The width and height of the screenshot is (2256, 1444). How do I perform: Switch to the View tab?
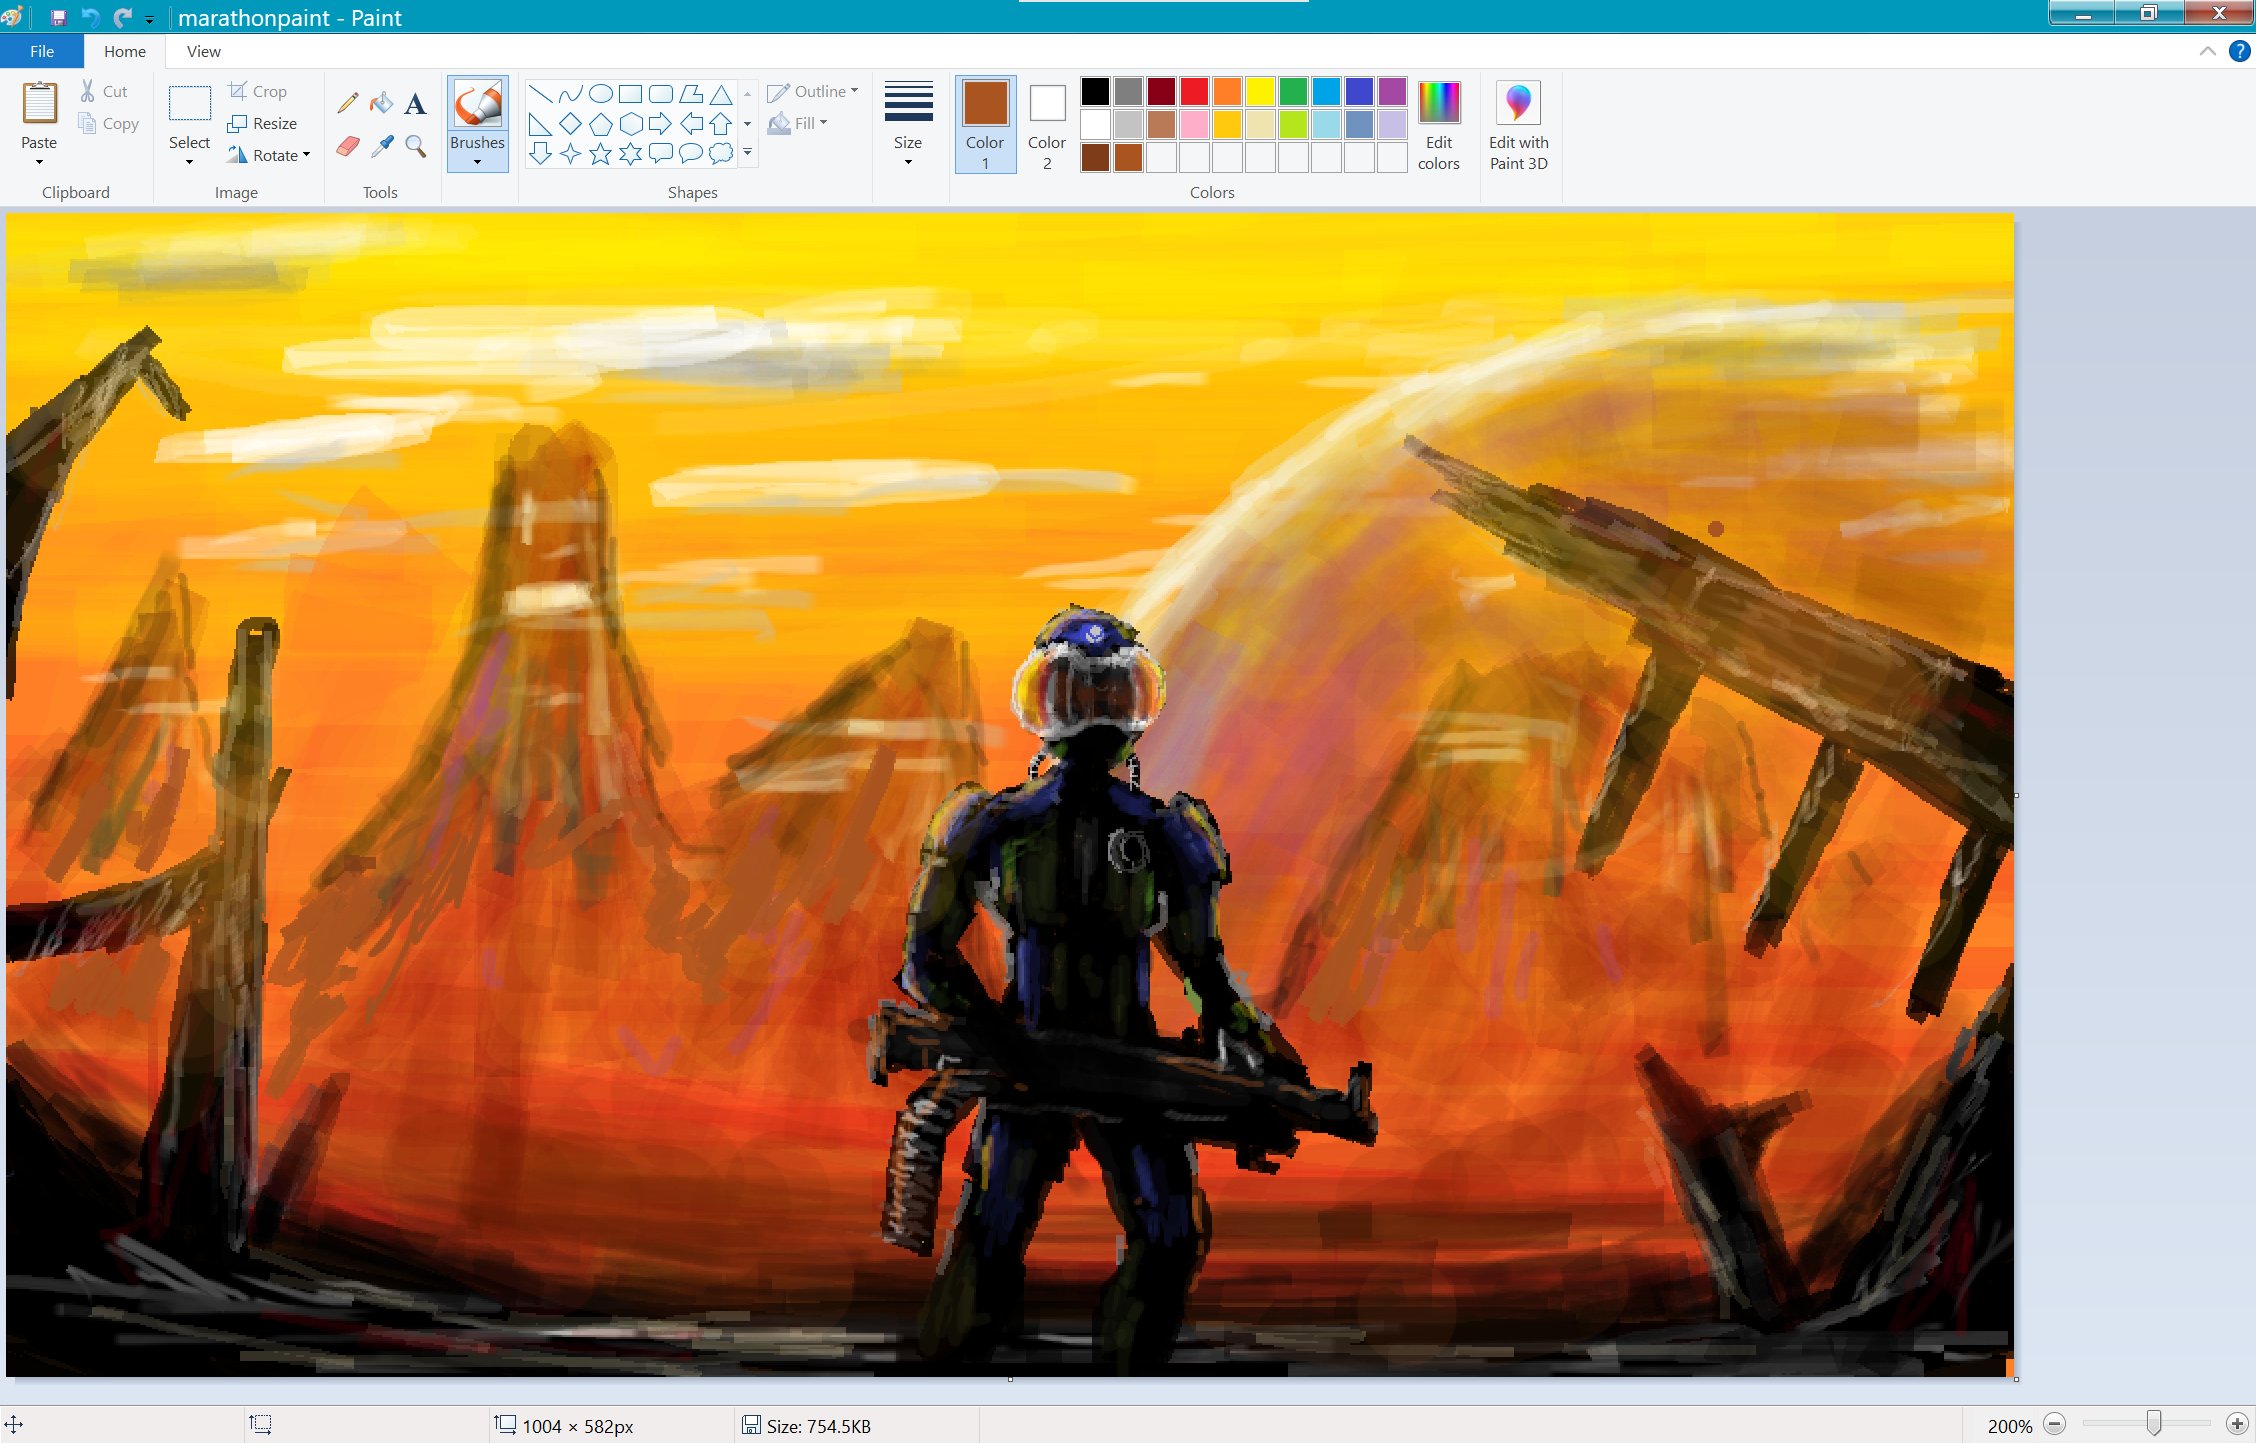(x=203, y=51)
